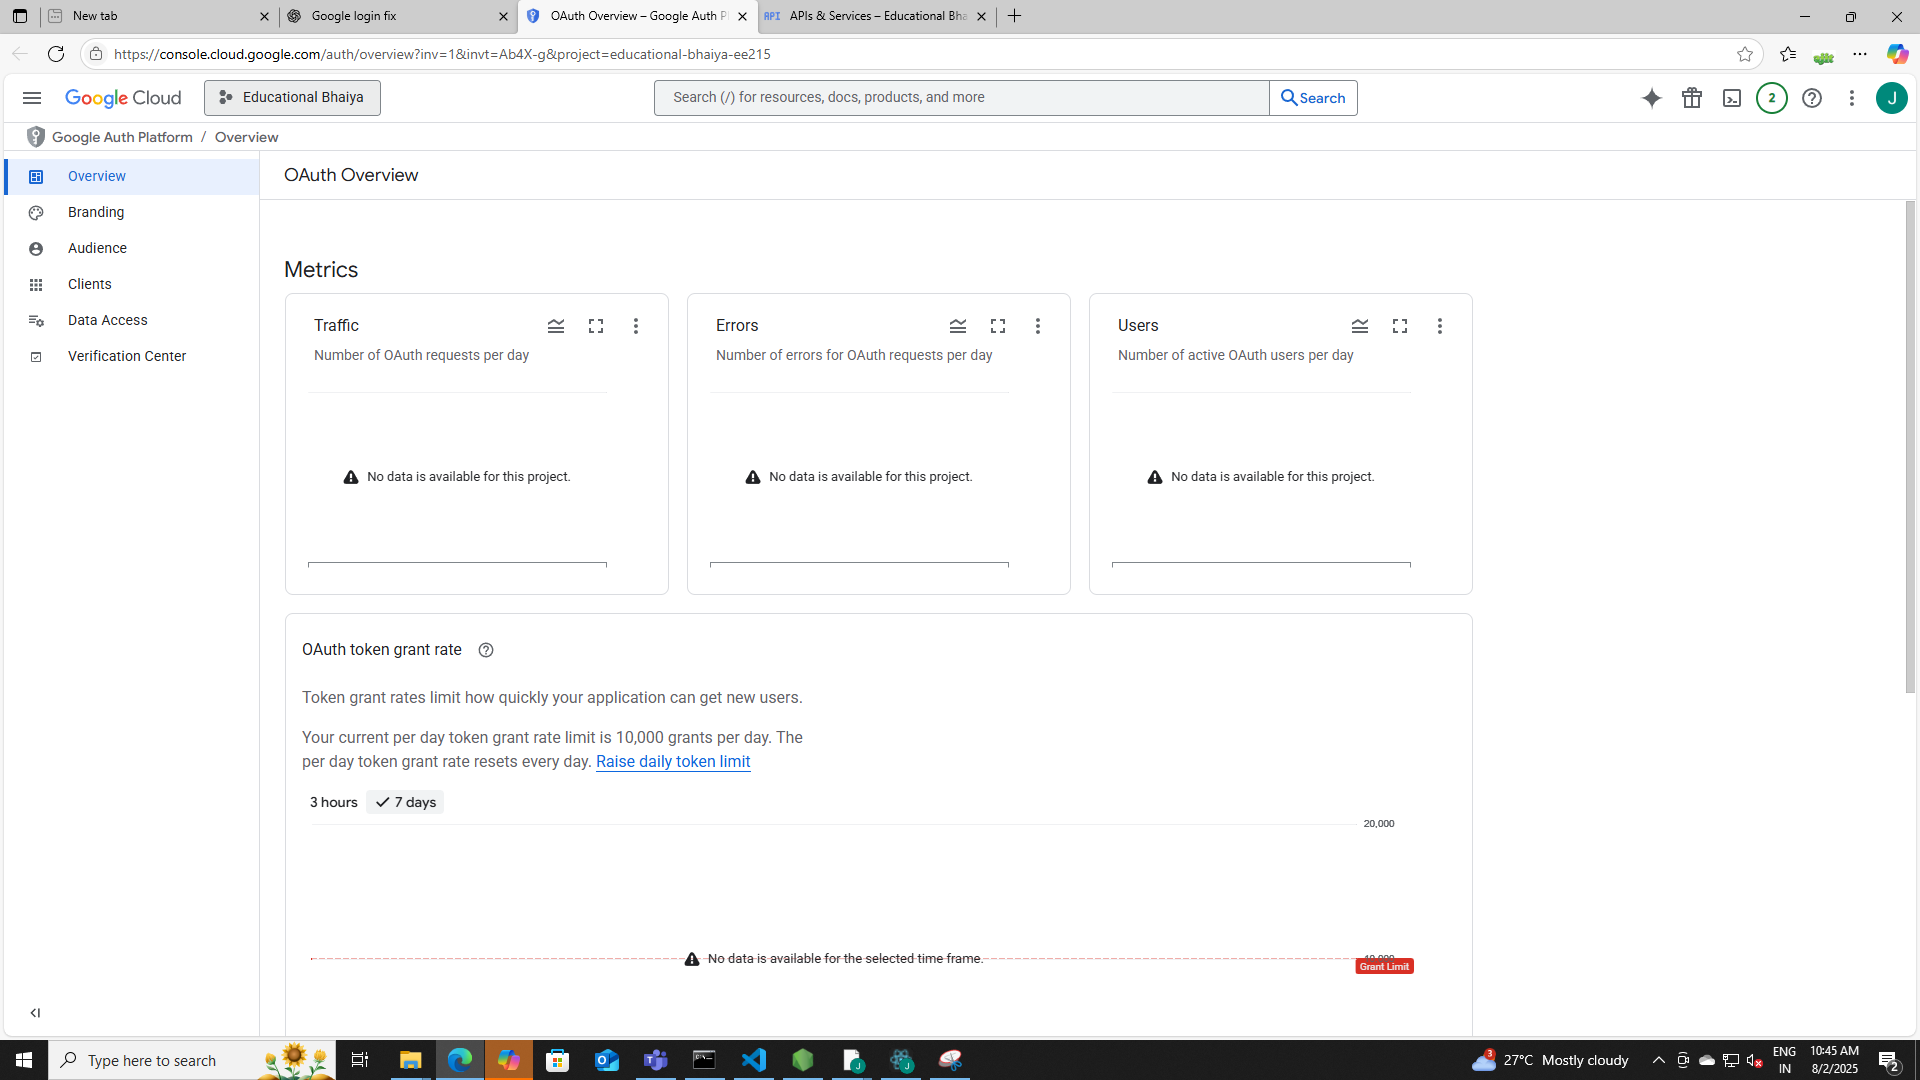Select the 3 hours time range
Image resolution: width=1920 pixels, height=1080 pixels.
coord(333,802)
